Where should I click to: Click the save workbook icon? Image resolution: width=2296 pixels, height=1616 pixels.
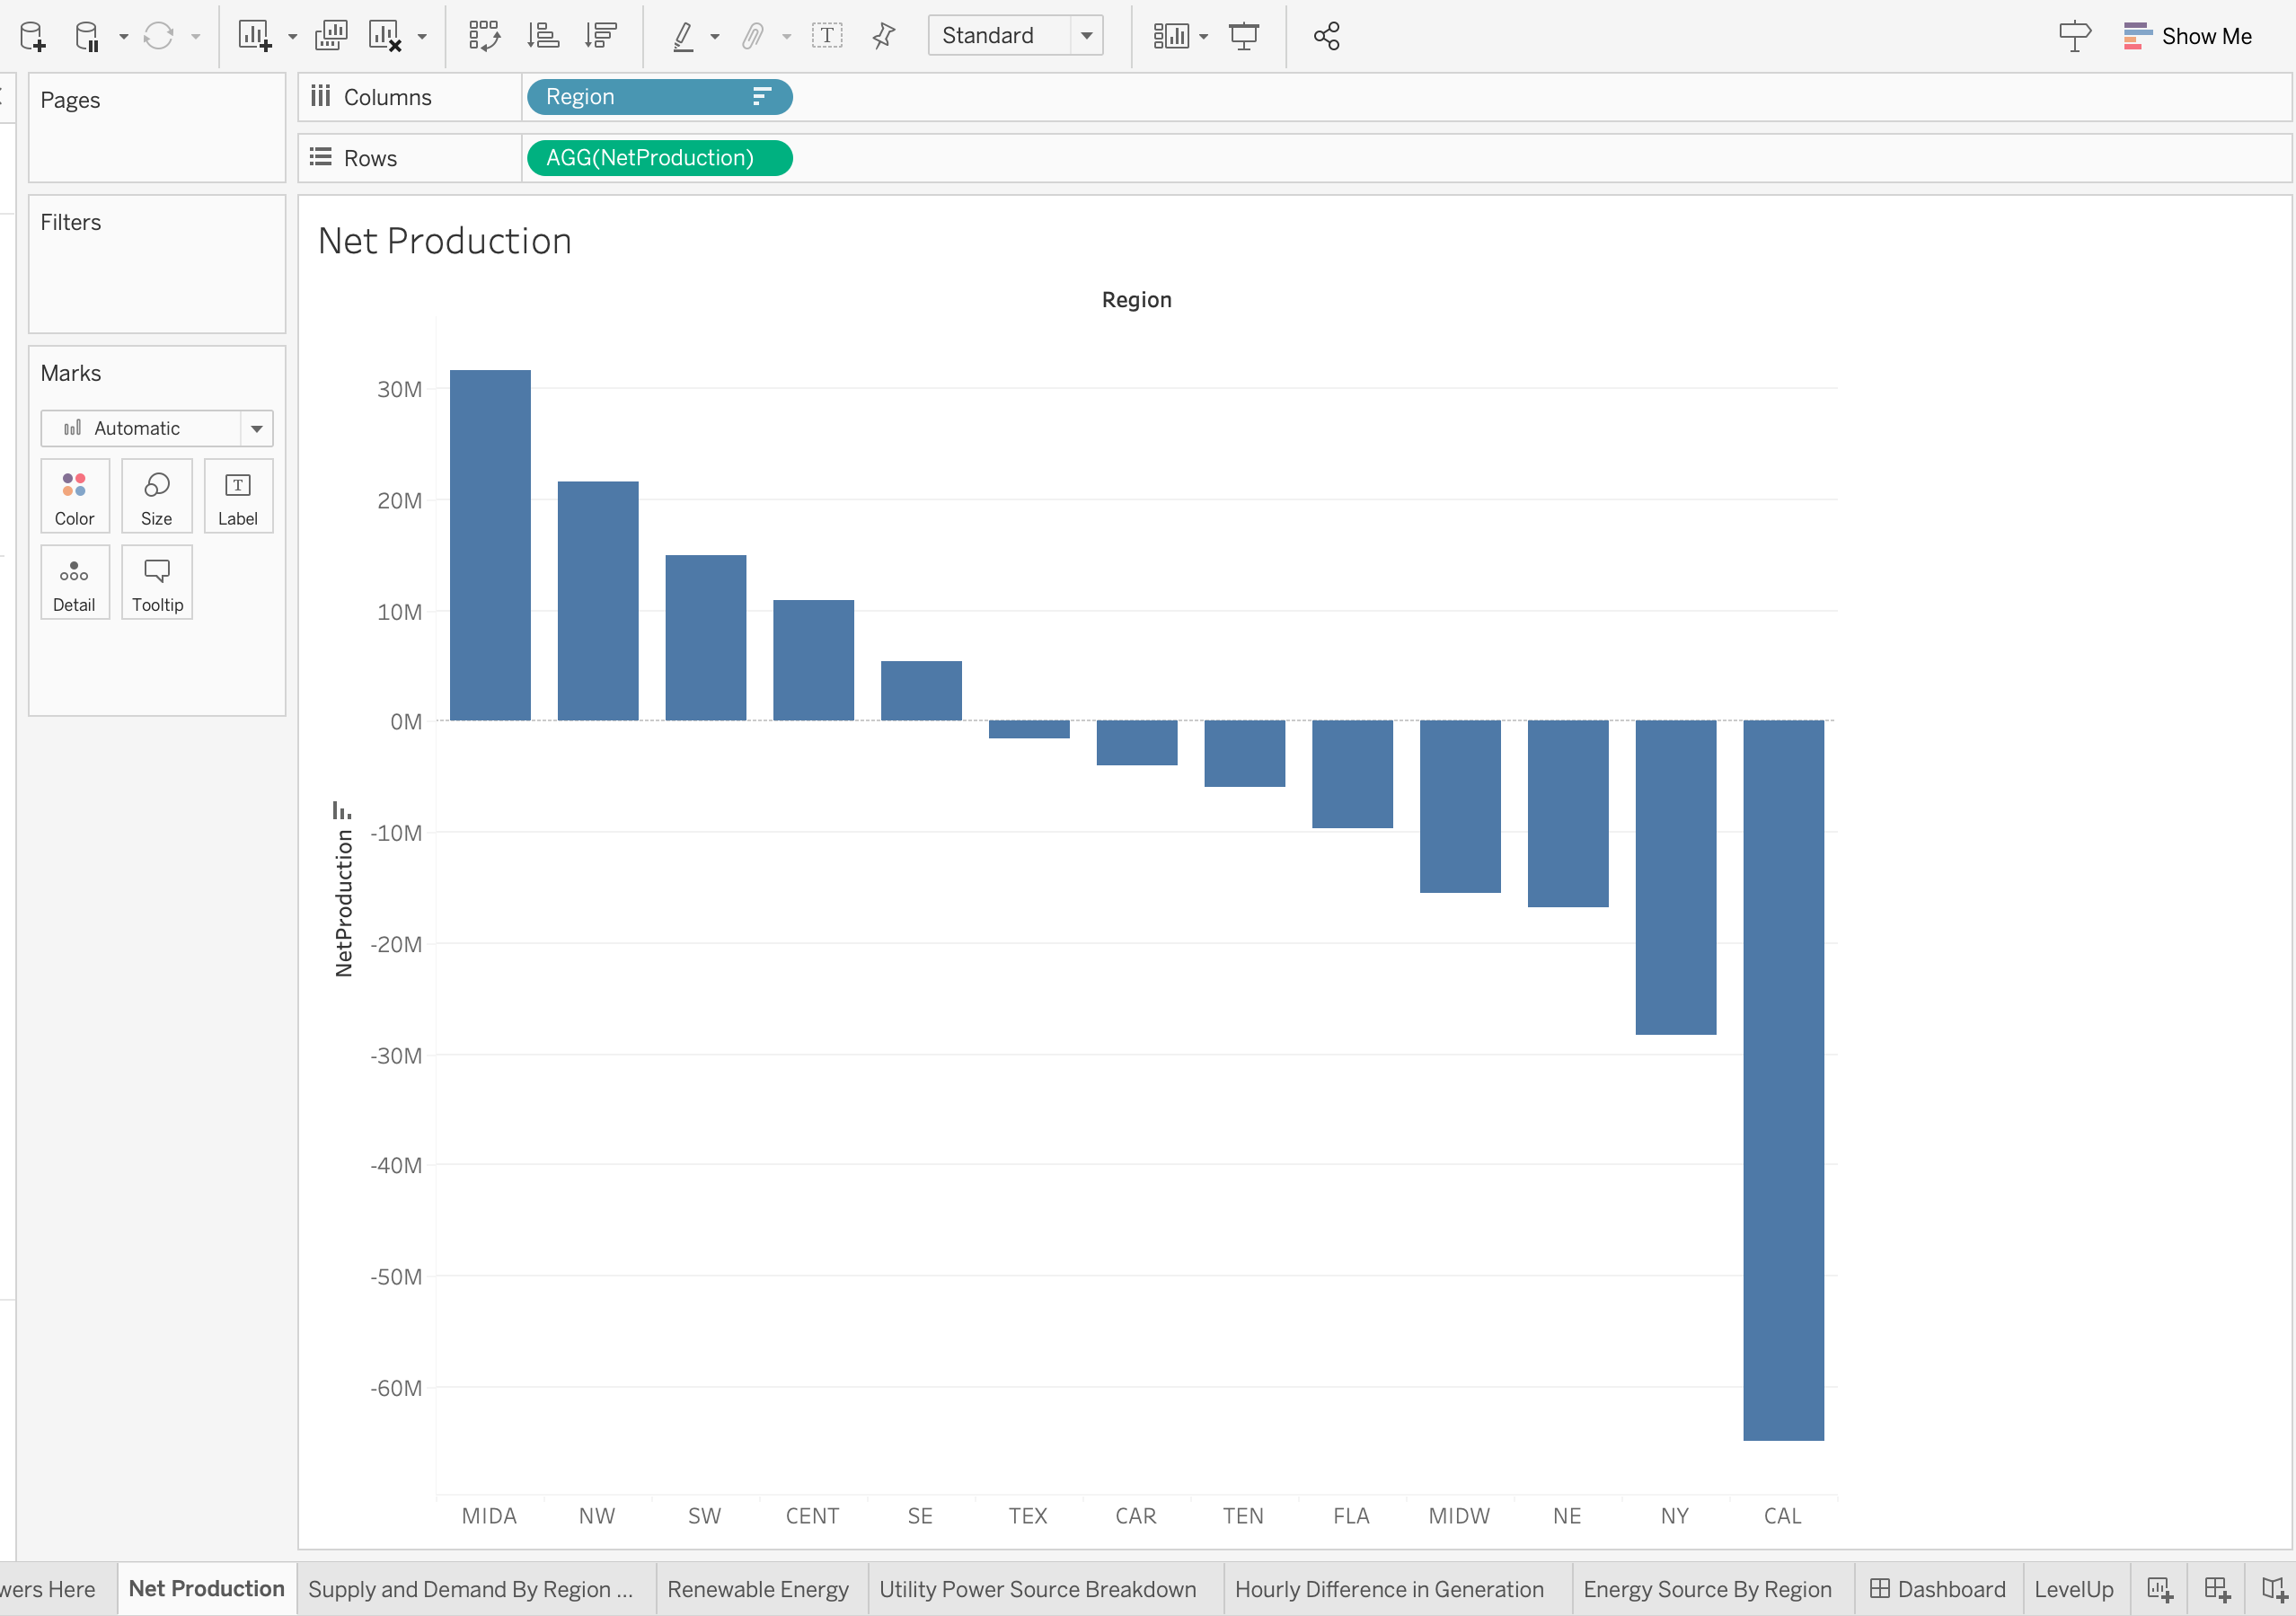click(89, 35)
